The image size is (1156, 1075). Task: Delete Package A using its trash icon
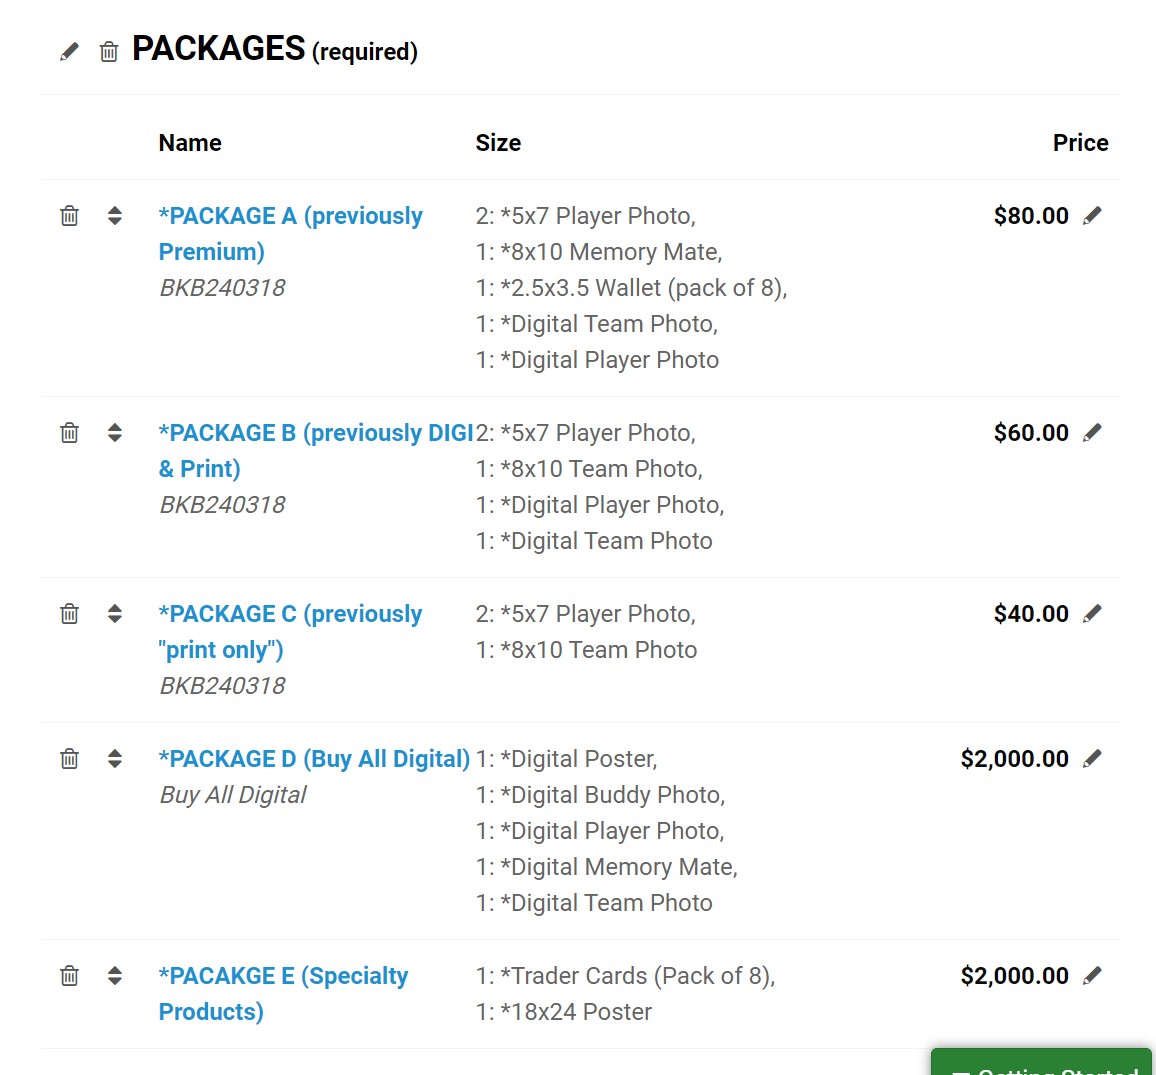[69, 215]
